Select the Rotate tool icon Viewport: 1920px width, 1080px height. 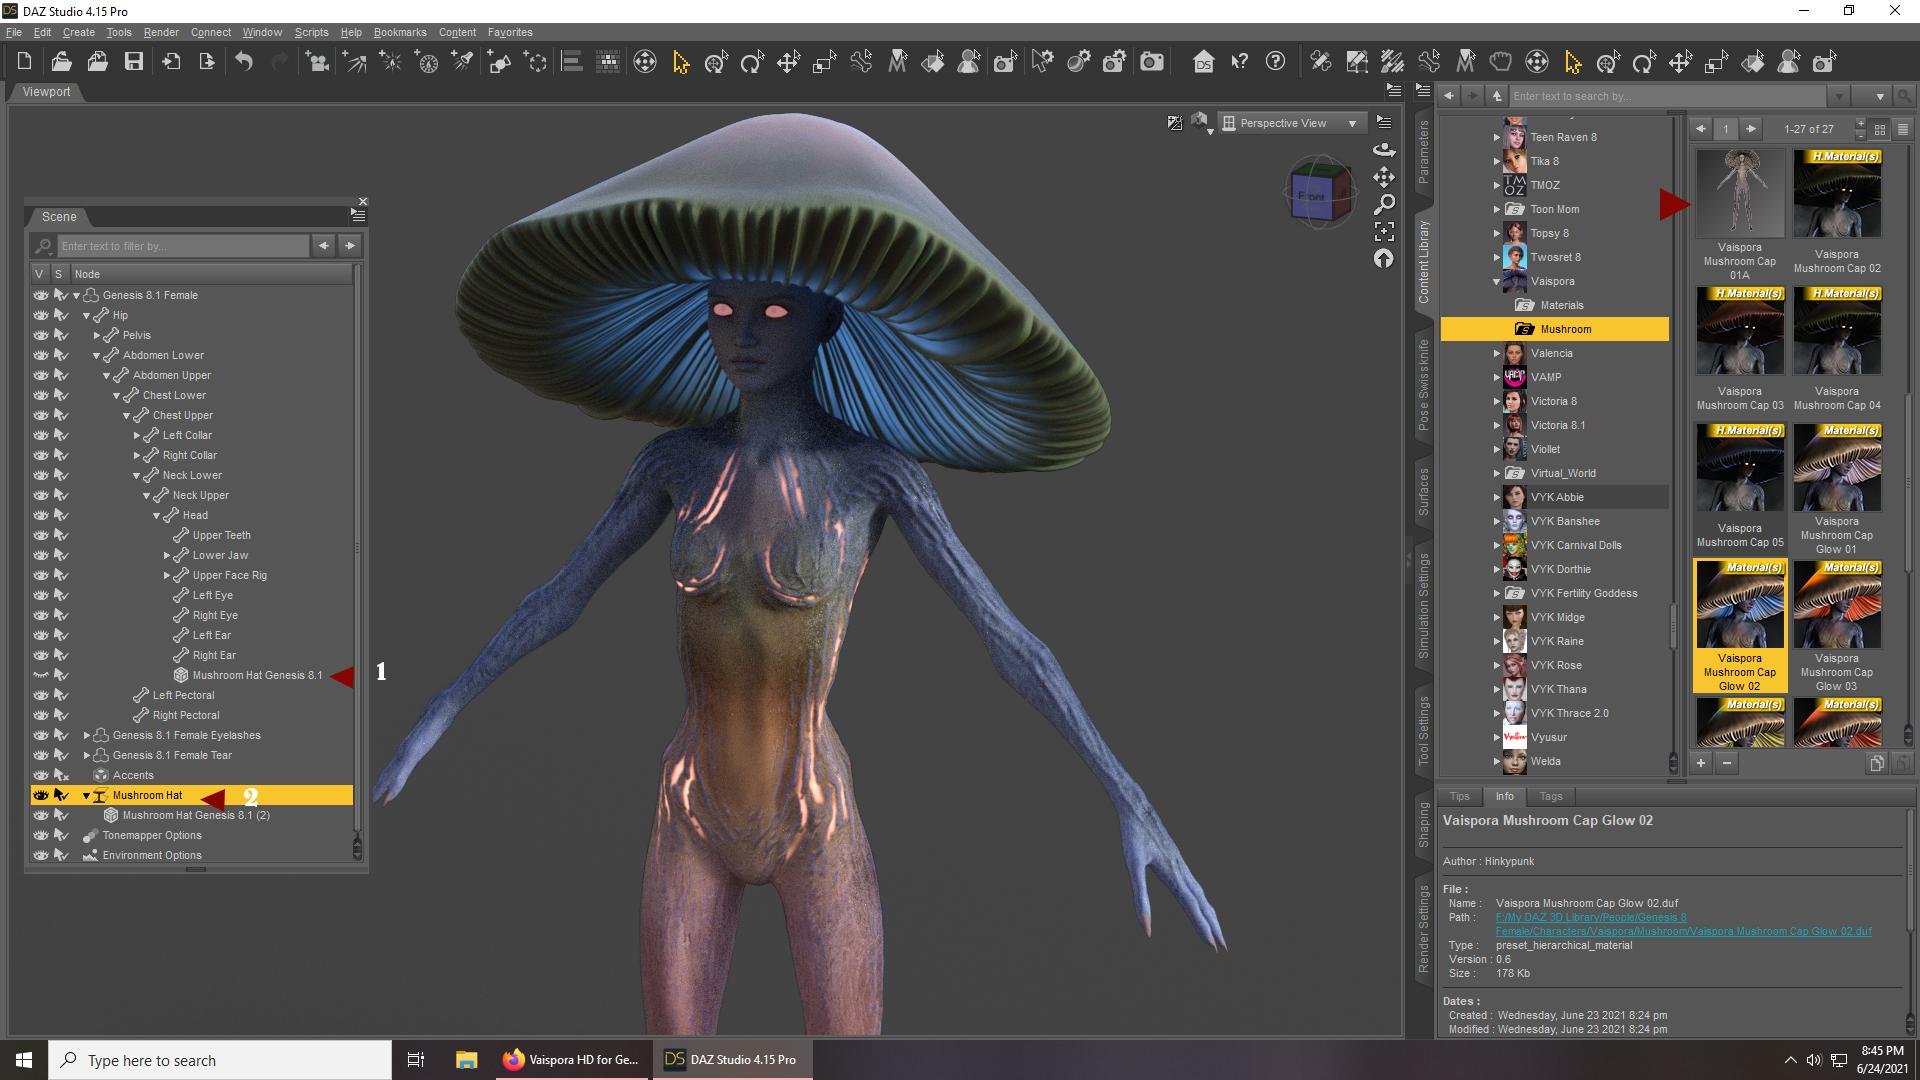pos(751,62)
